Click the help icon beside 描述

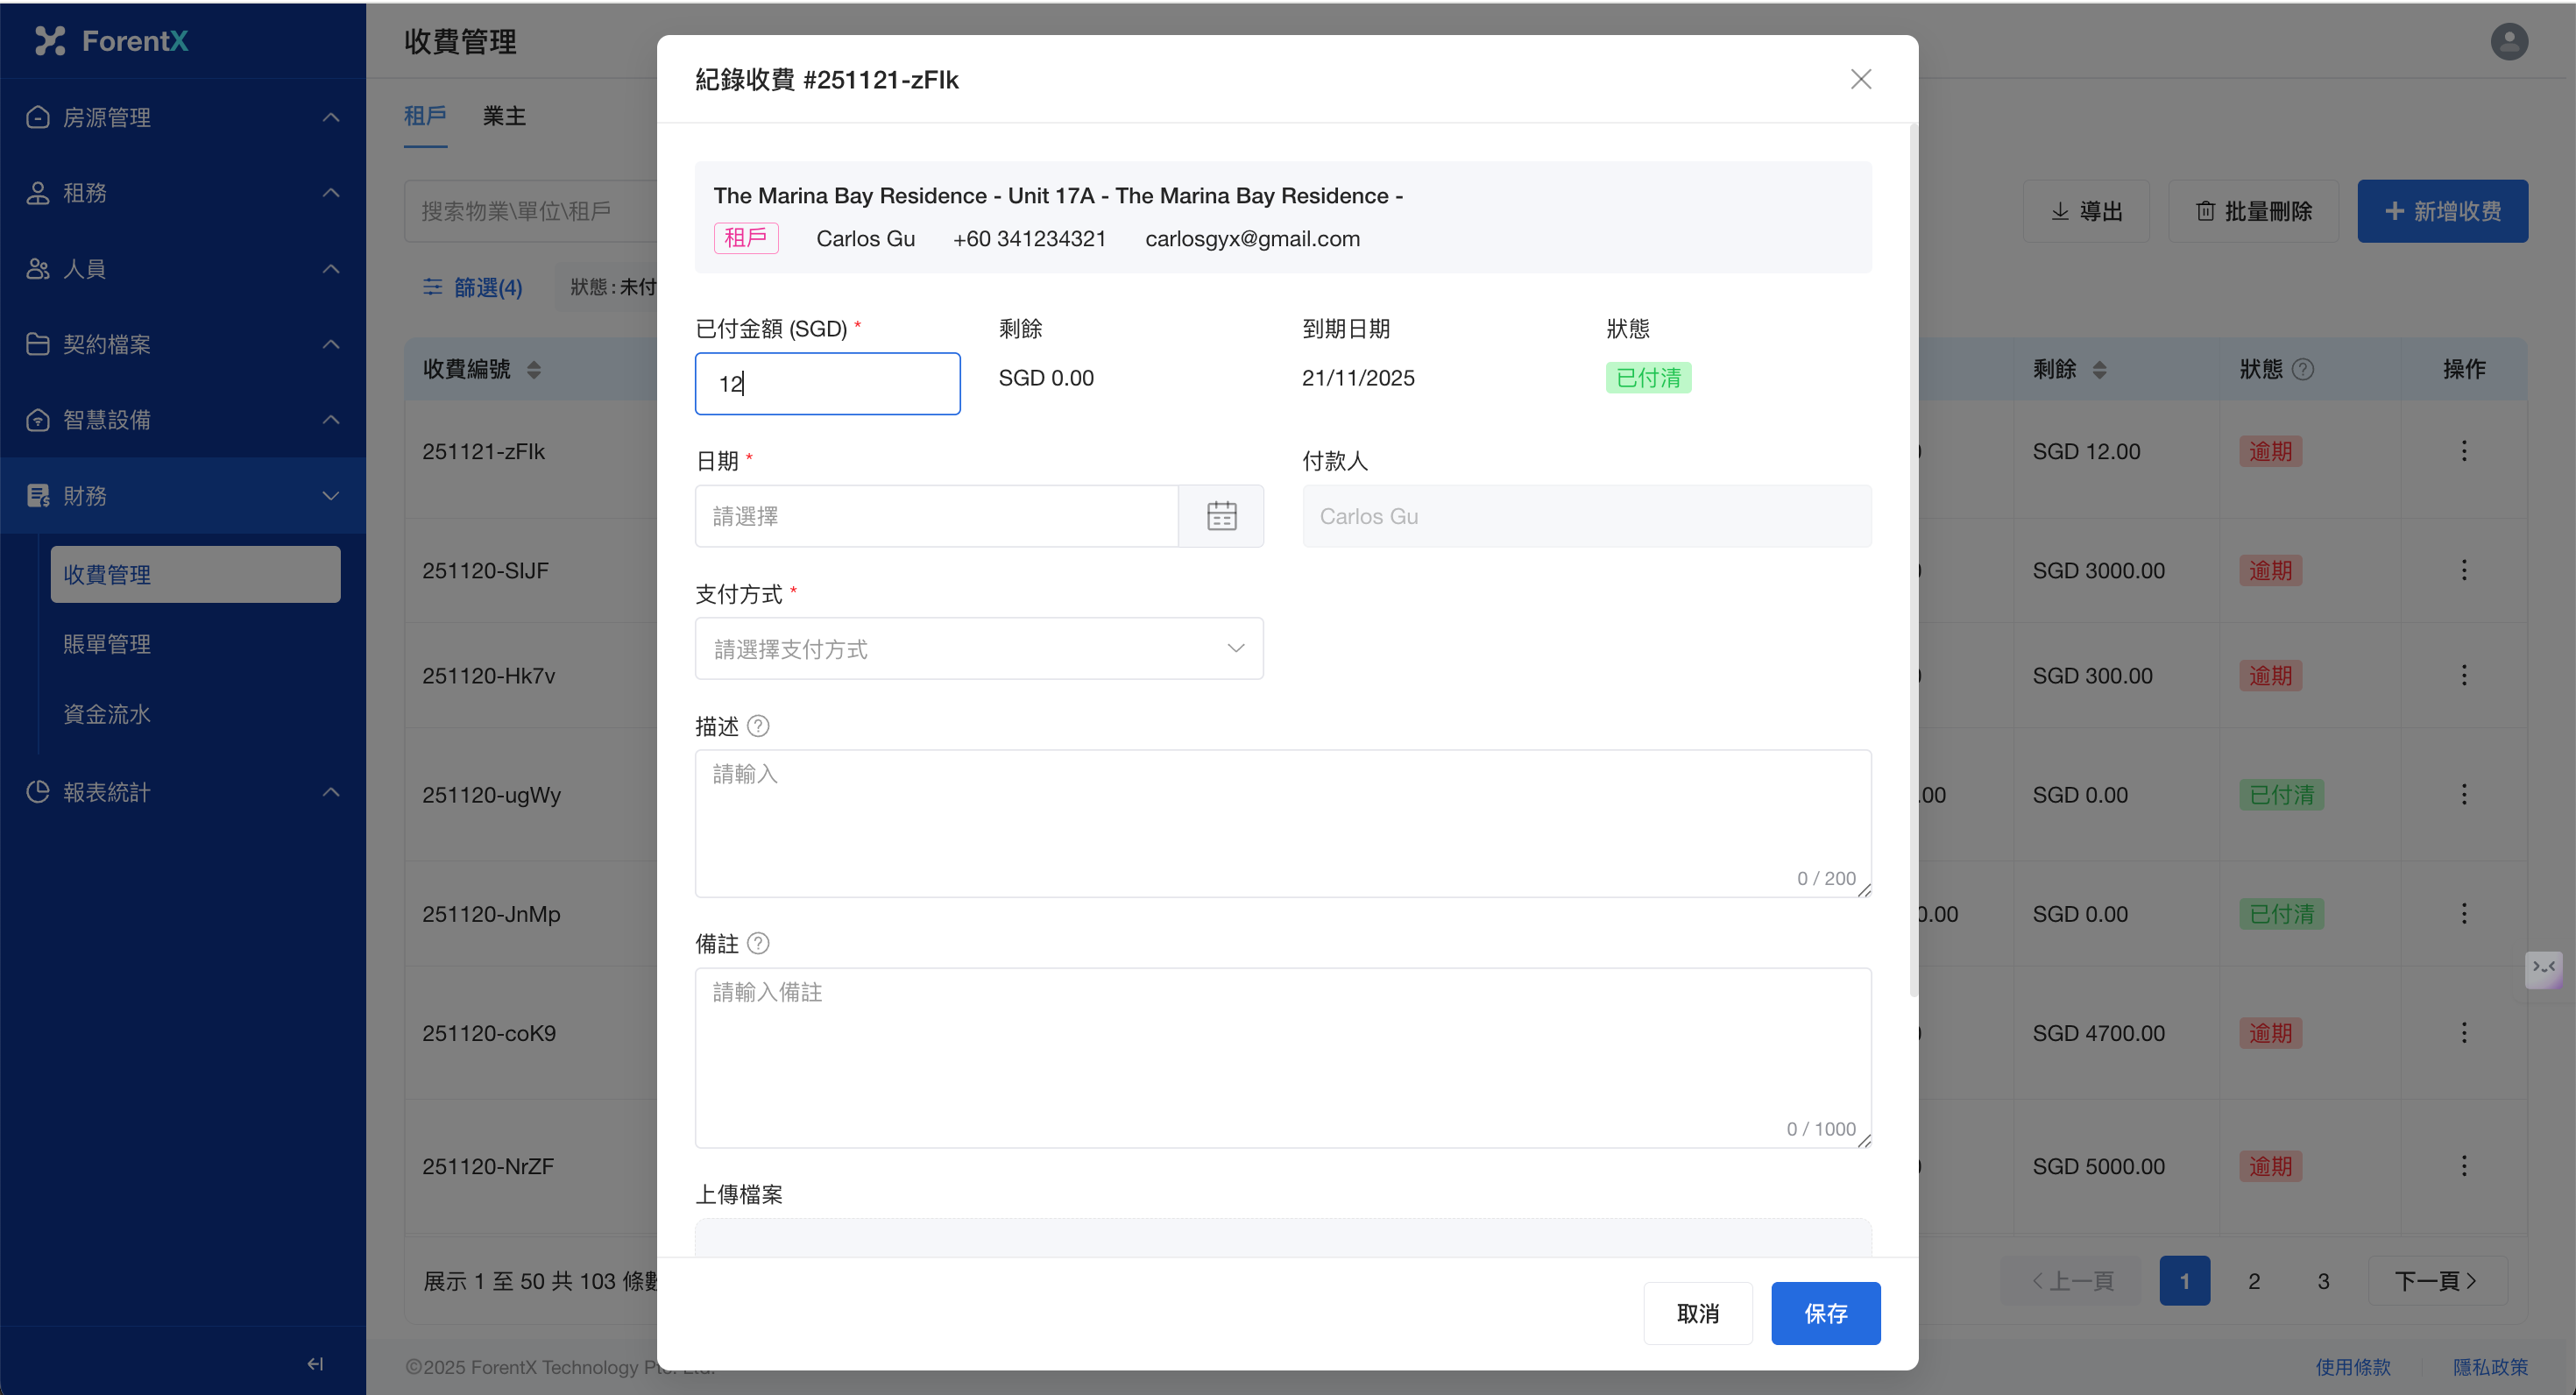758,726
